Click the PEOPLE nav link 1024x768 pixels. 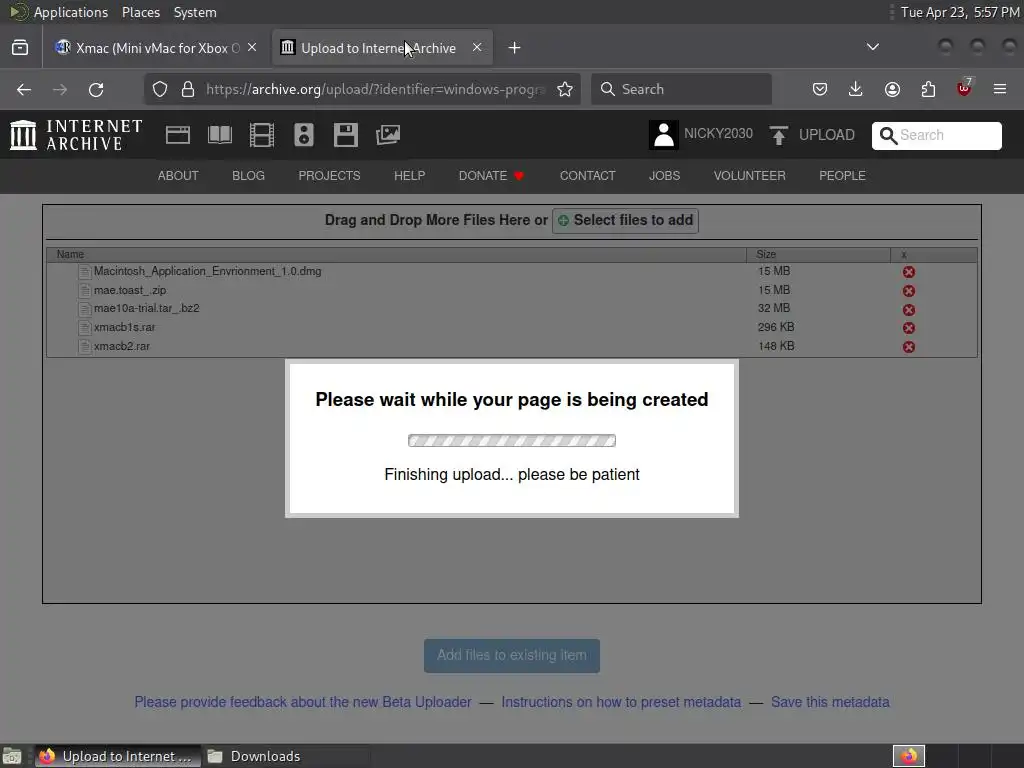pyautogui.click(x=842, y=176)
